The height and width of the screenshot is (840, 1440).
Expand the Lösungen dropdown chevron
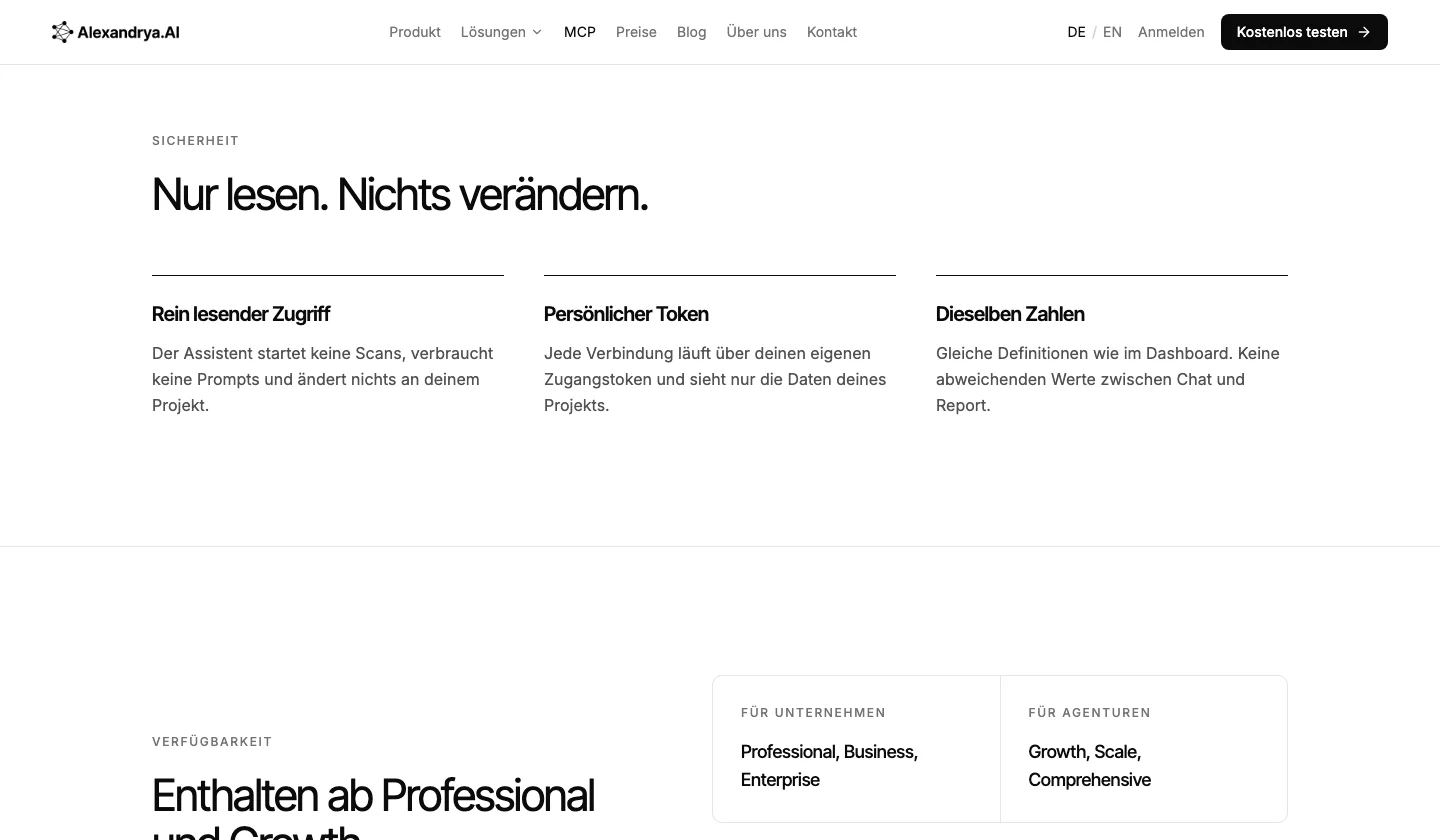537,32
